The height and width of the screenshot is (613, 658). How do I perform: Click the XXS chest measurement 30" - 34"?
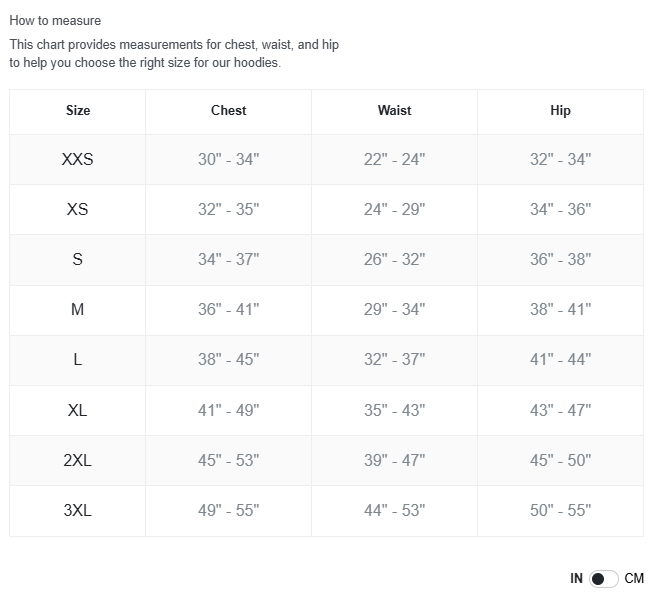point(228,159)
